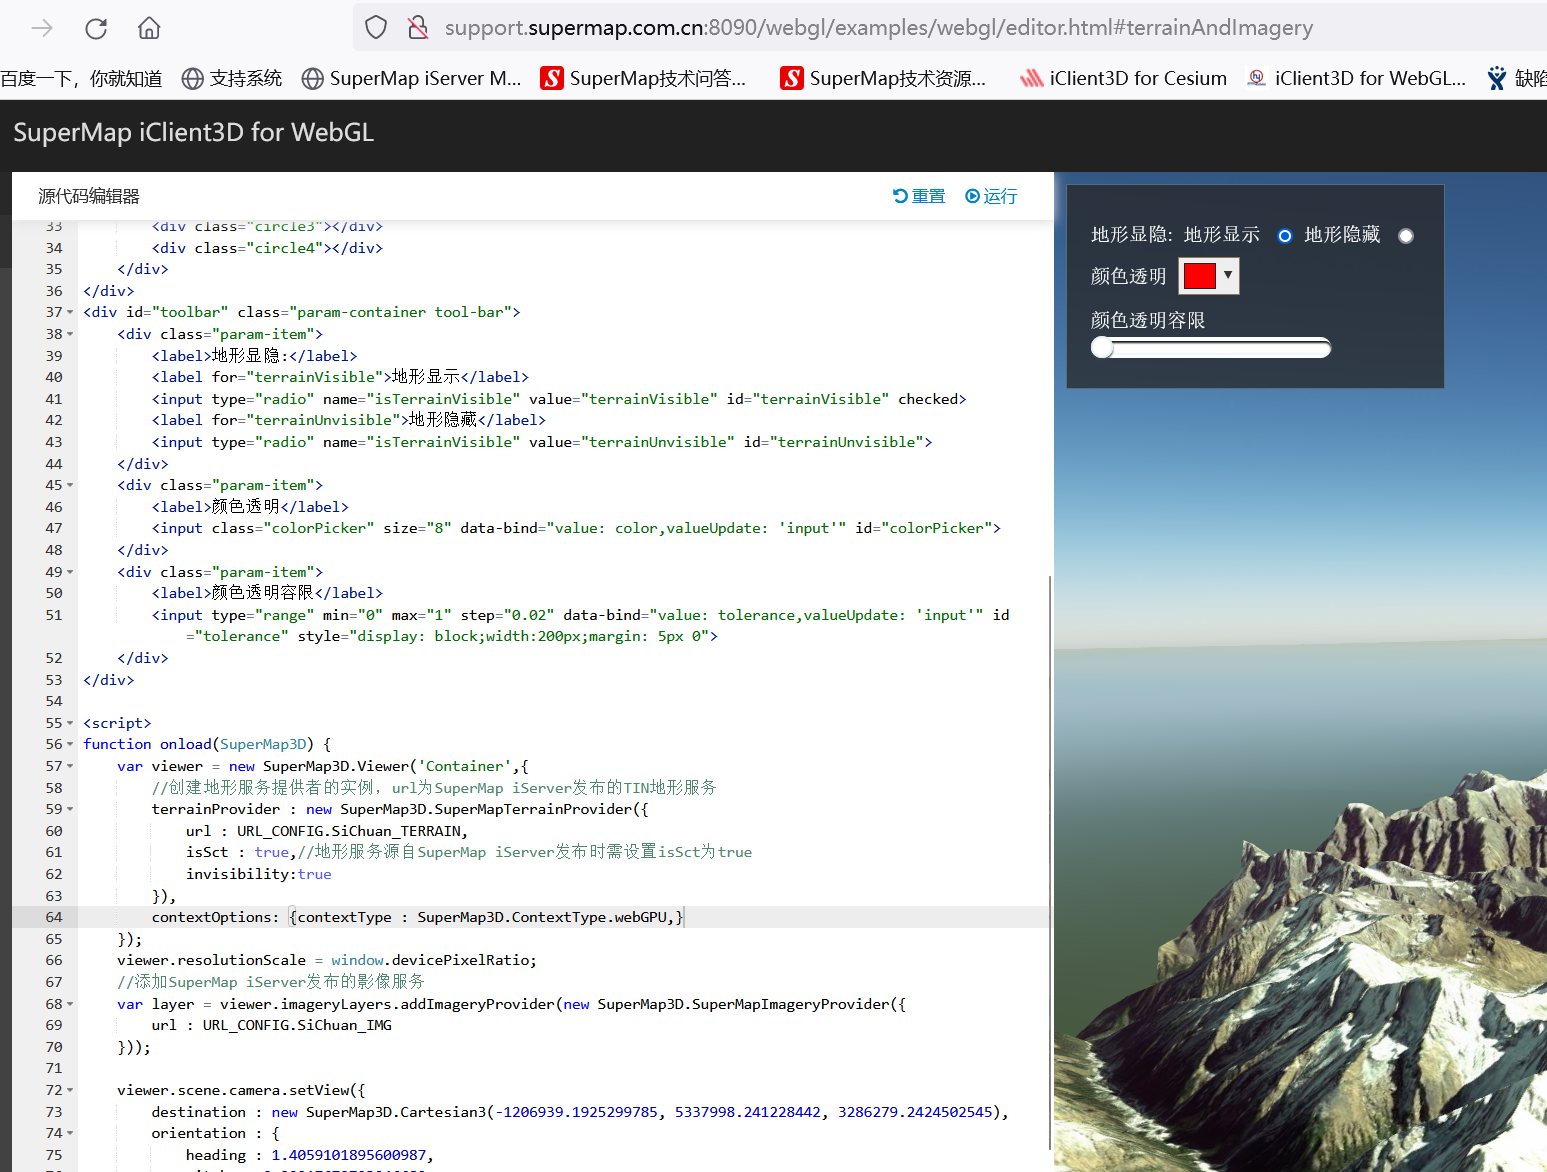The width and height of the screenshot is (1547, 1172).
Task: Collapse code fold arrow at line 55
Action: tap(70, 723)
